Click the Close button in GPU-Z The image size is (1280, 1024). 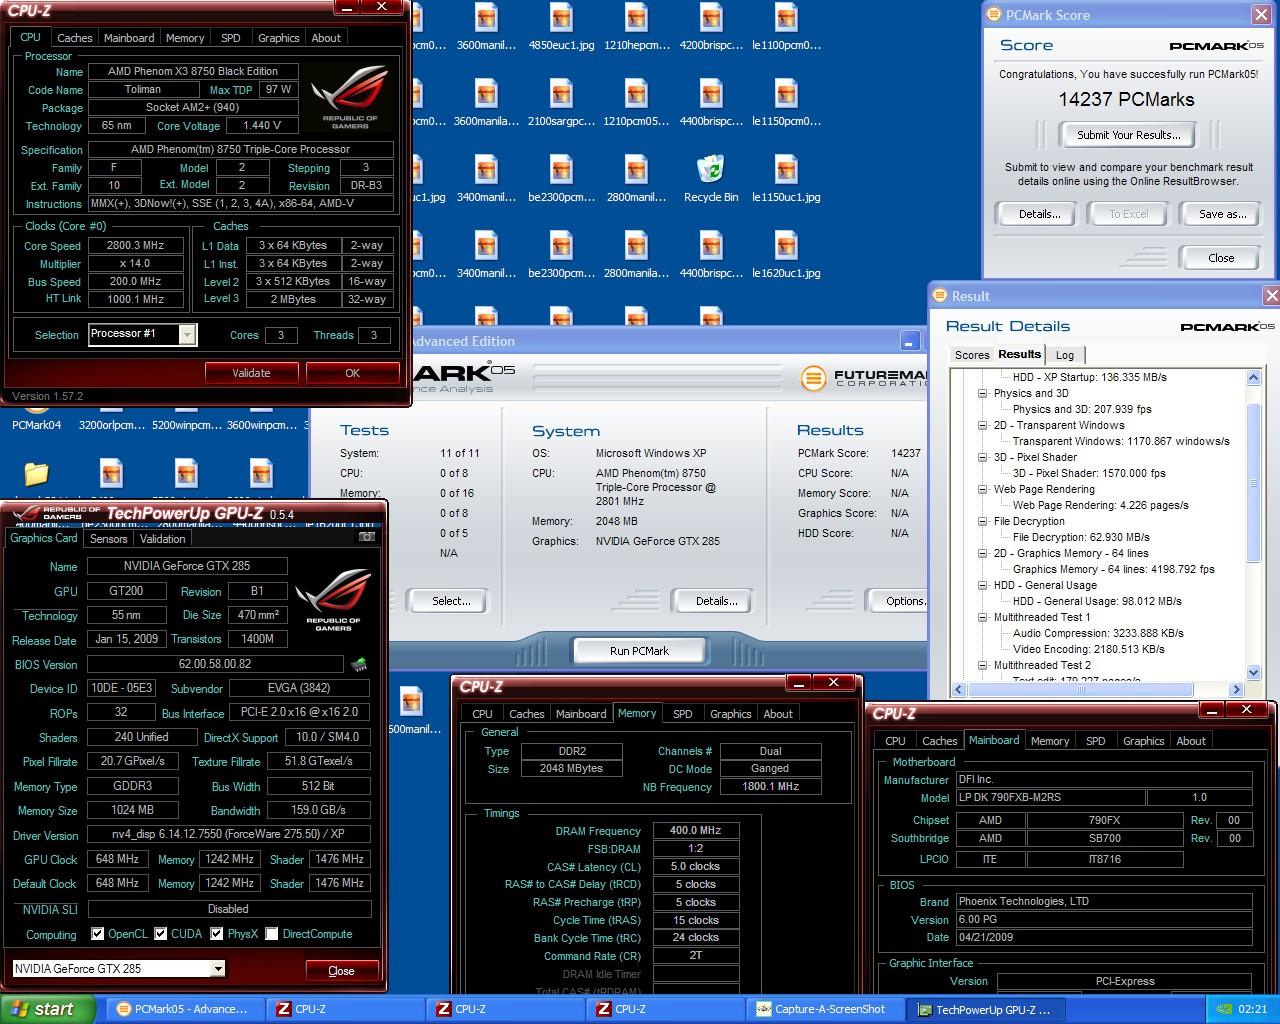[x=341, y=970]
